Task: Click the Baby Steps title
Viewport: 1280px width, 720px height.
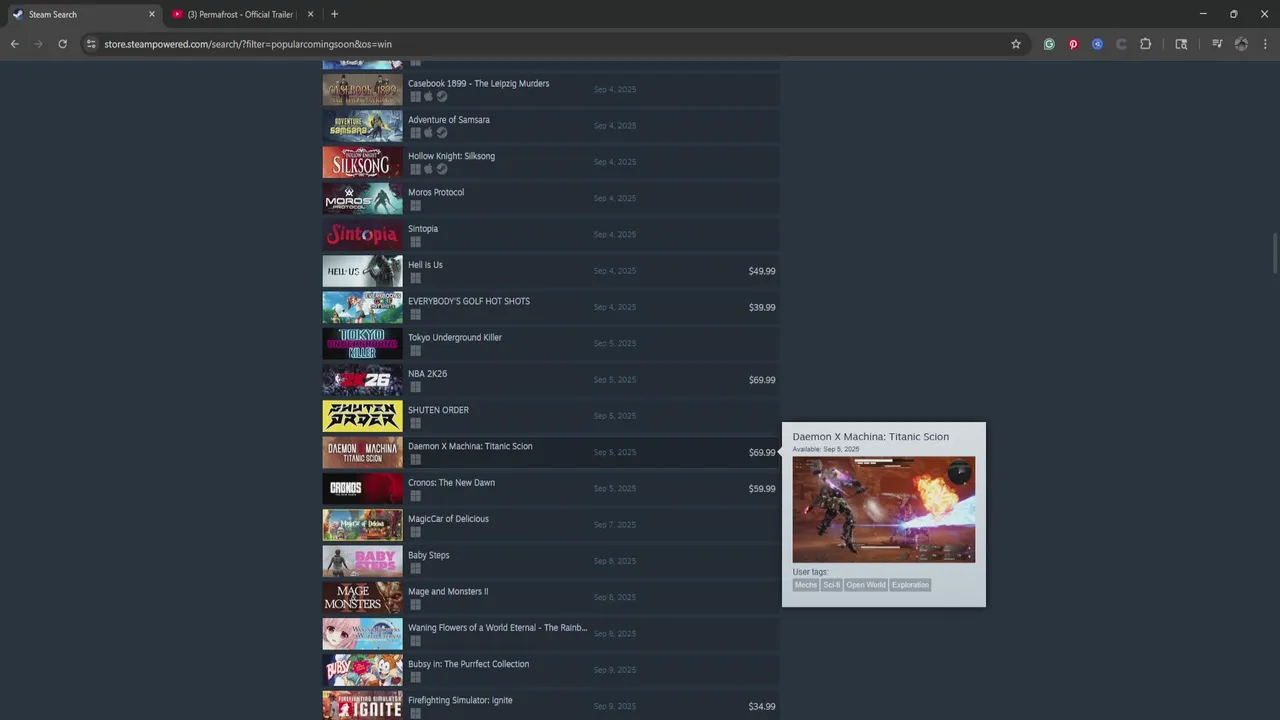Action: (x=428, y=555)
